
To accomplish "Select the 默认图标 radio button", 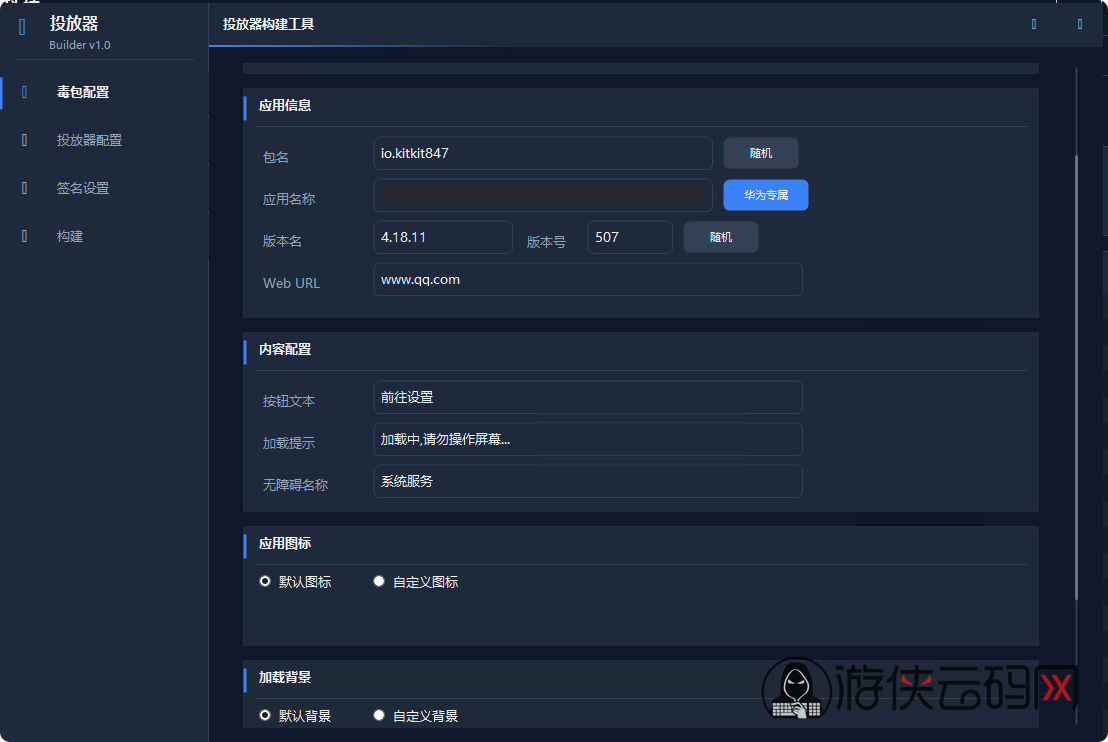I will click(265, 581).
